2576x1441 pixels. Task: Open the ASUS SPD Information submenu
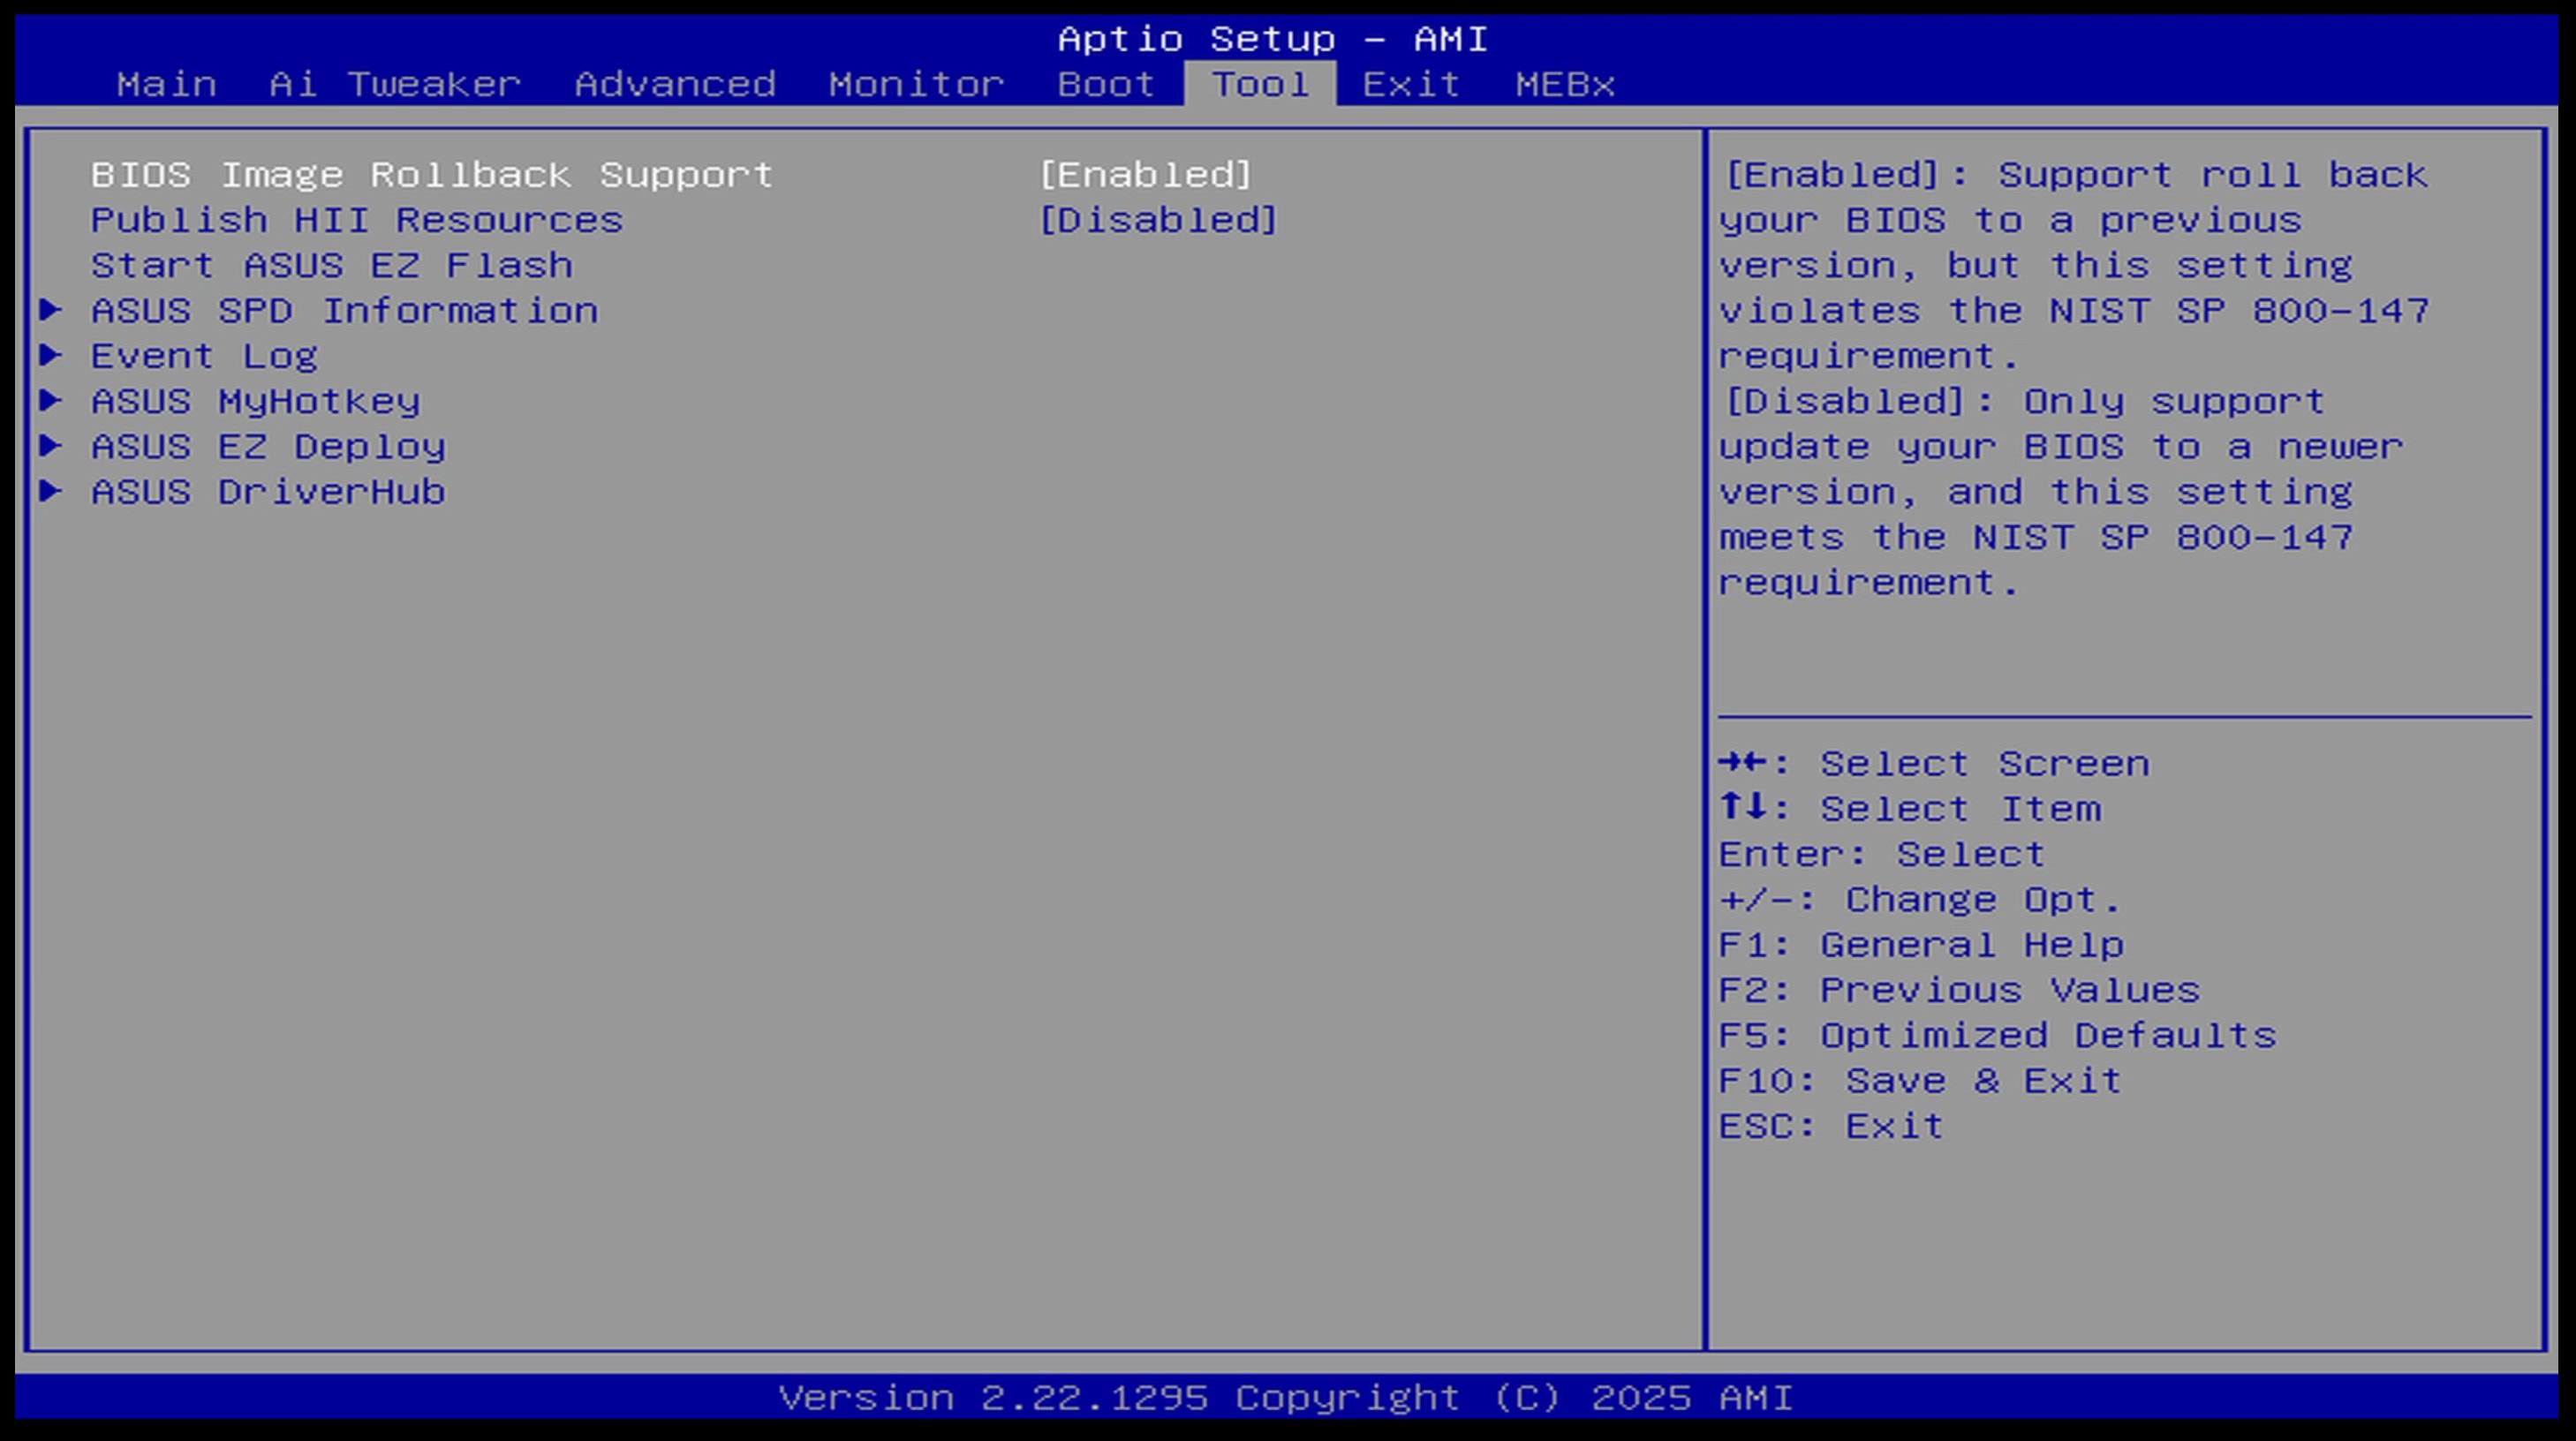coord(344,311)
